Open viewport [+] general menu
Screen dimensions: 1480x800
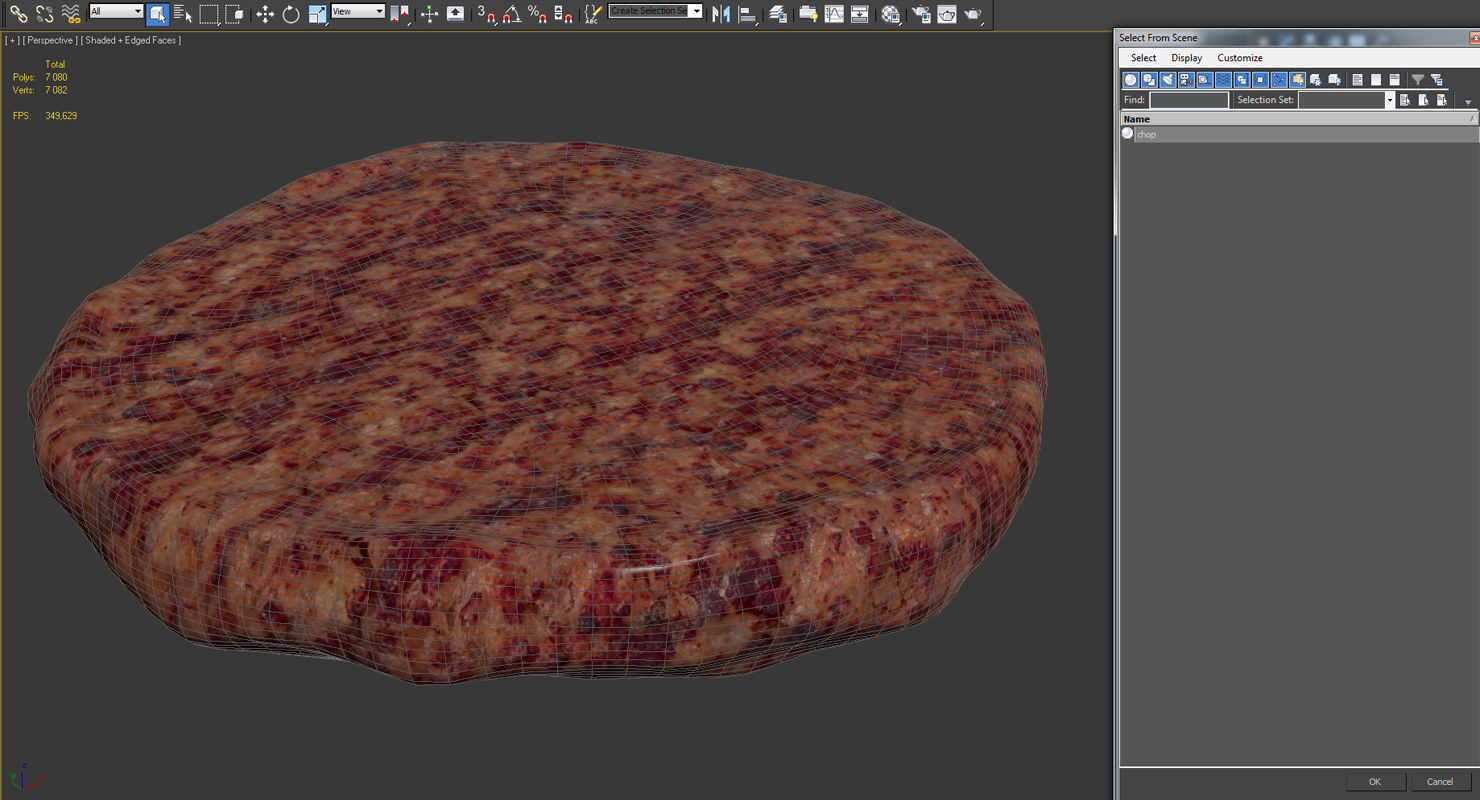(12, 40)
